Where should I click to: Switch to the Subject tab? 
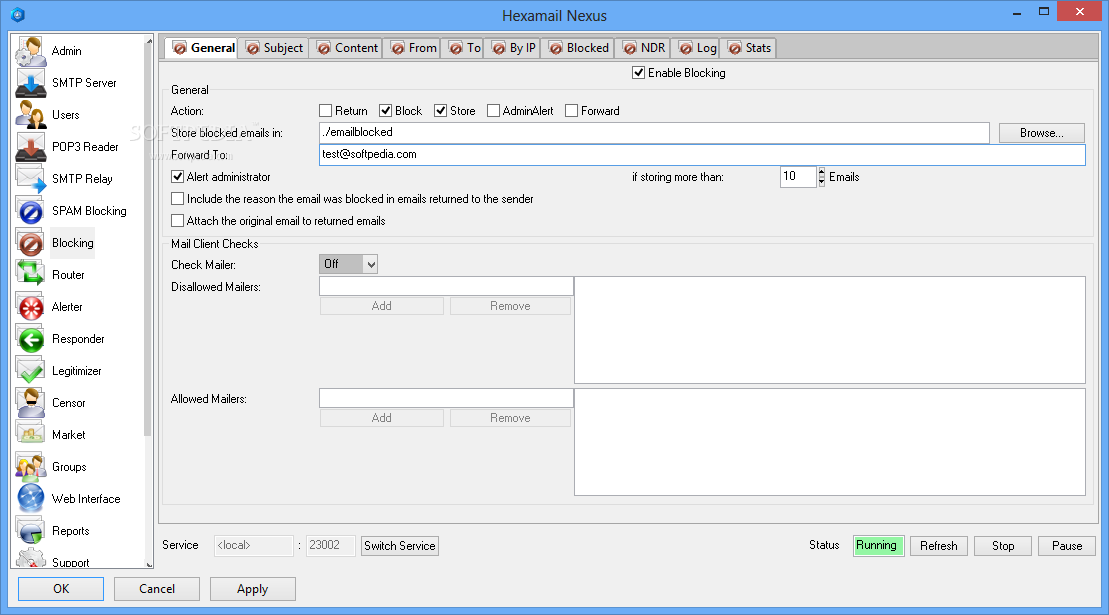[x=274, y=48]
